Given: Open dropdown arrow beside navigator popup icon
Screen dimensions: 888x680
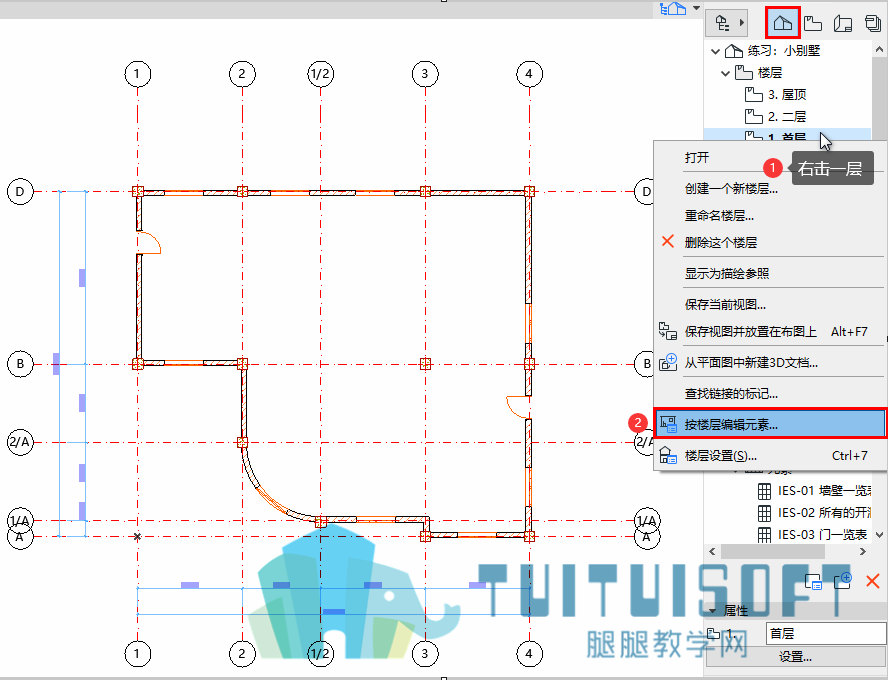Looking at the screenshot, I should [697, 8].
